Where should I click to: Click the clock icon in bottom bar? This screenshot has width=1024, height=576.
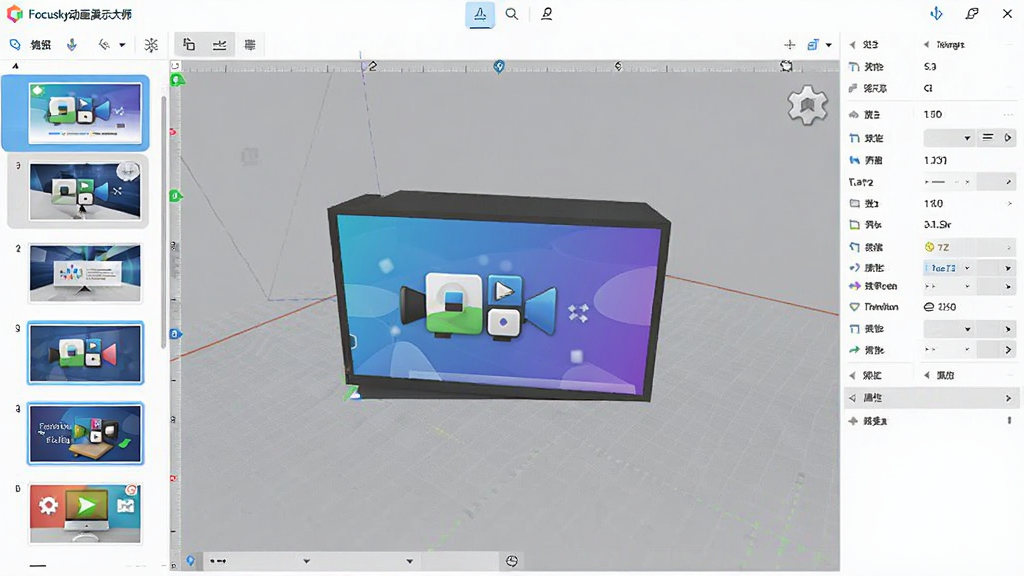click(x=512, y=560)
